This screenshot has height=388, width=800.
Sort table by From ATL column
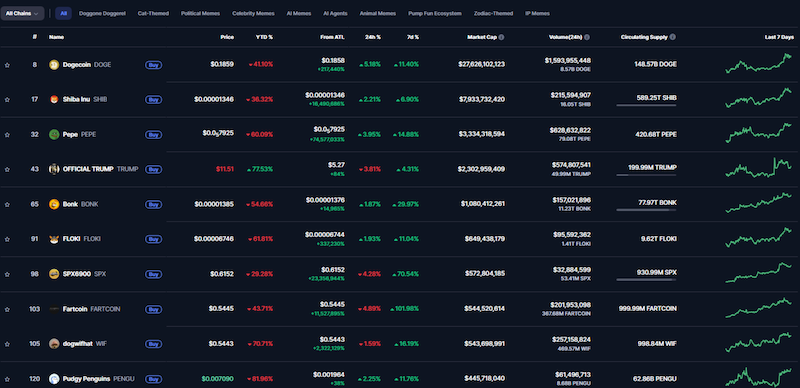(332, 37)
